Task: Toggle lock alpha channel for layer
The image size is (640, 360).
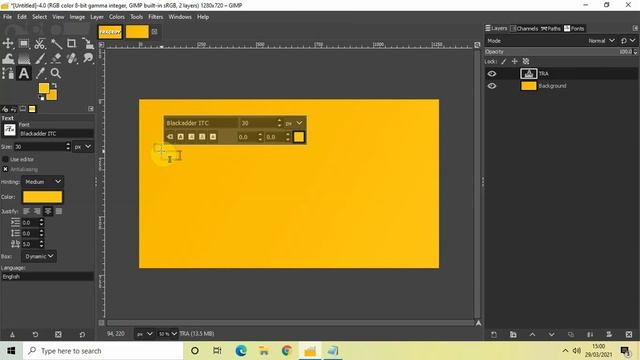Action: 526,61
